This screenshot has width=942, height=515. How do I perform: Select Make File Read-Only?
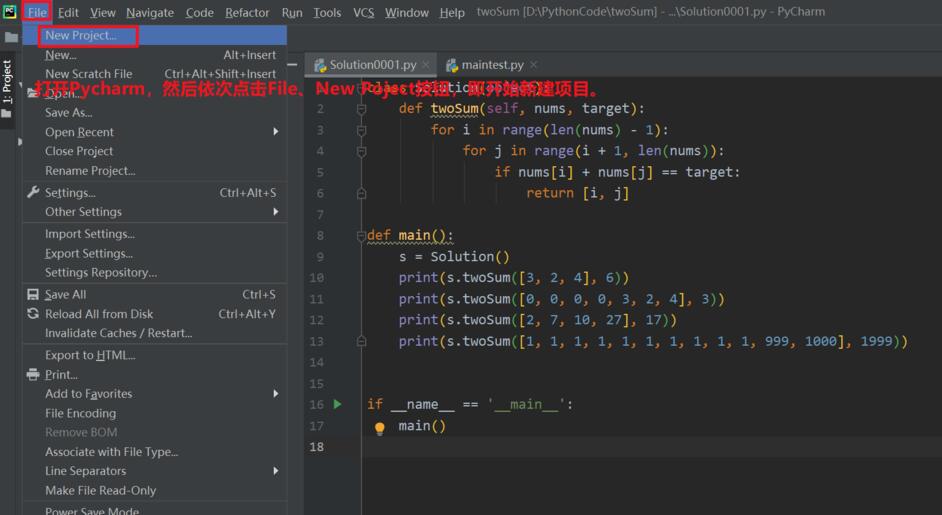pyautogui.click(x=154, y=490)
